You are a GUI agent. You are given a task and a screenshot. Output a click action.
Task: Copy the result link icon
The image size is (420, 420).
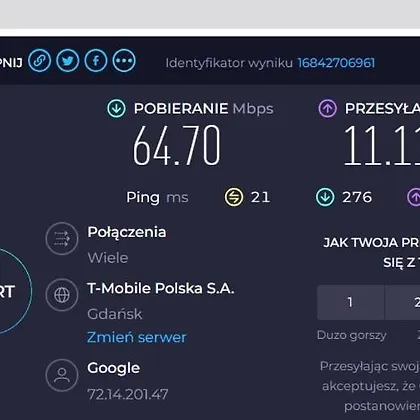click(x=40, y=61)
